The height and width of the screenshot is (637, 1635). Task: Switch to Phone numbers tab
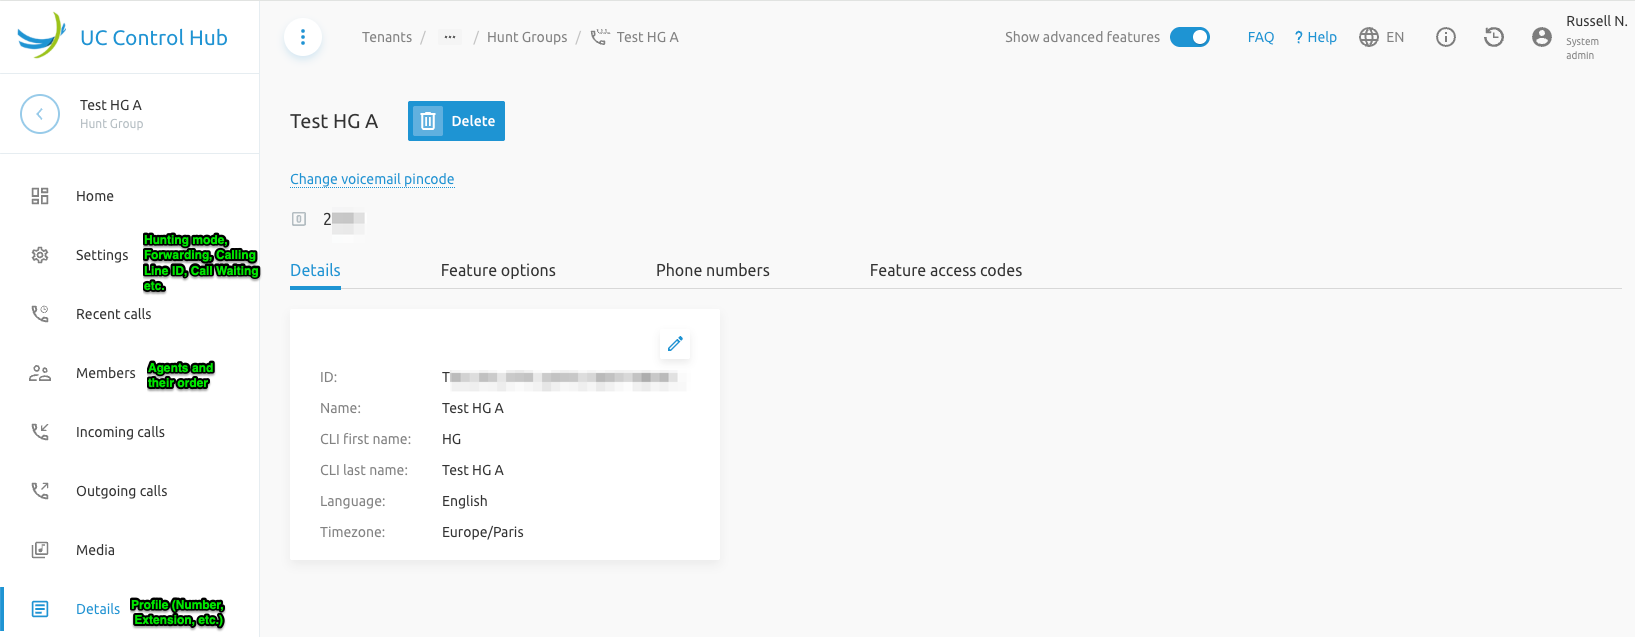(713, 270)
